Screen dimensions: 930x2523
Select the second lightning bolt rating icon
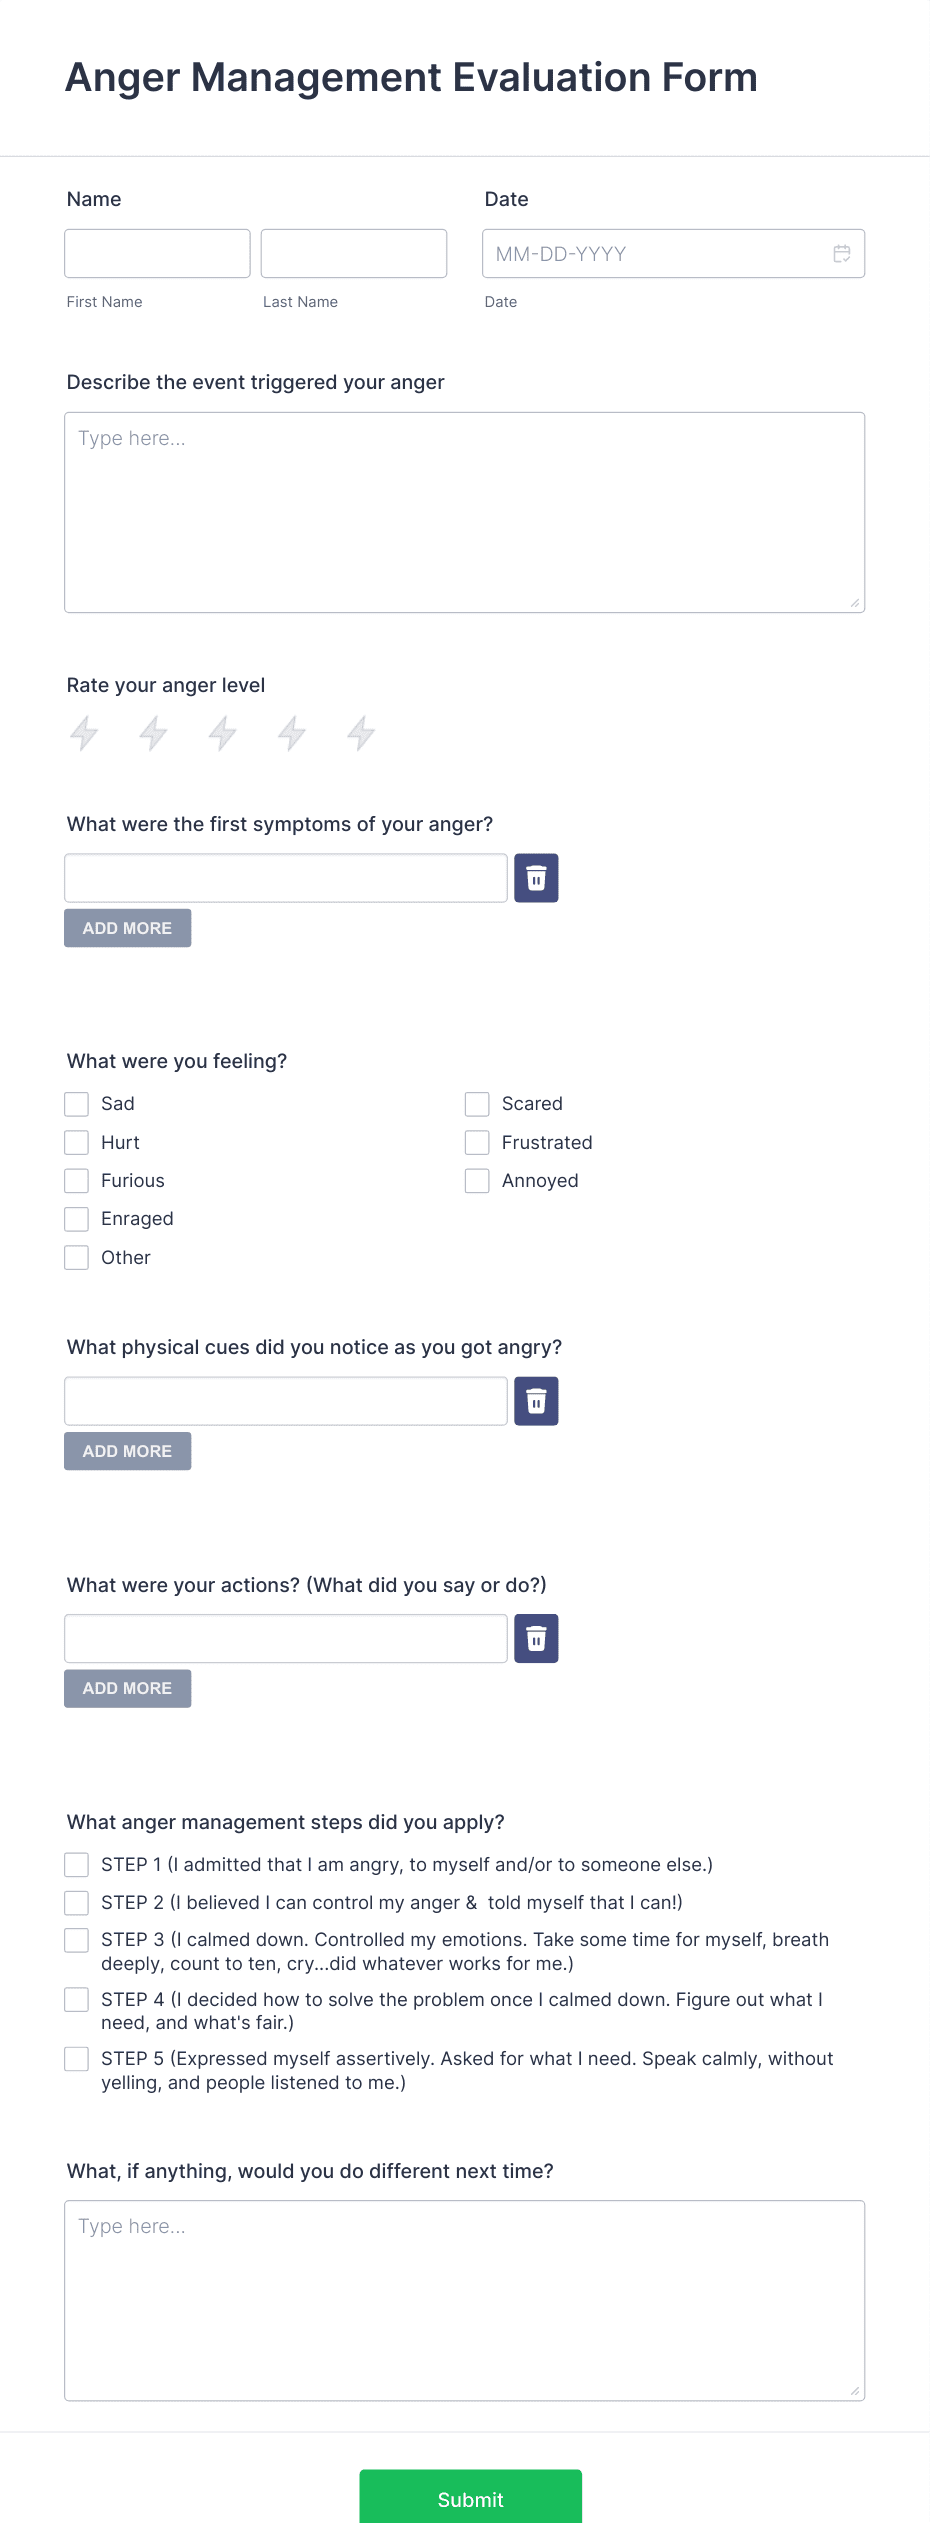pos(153,733)
